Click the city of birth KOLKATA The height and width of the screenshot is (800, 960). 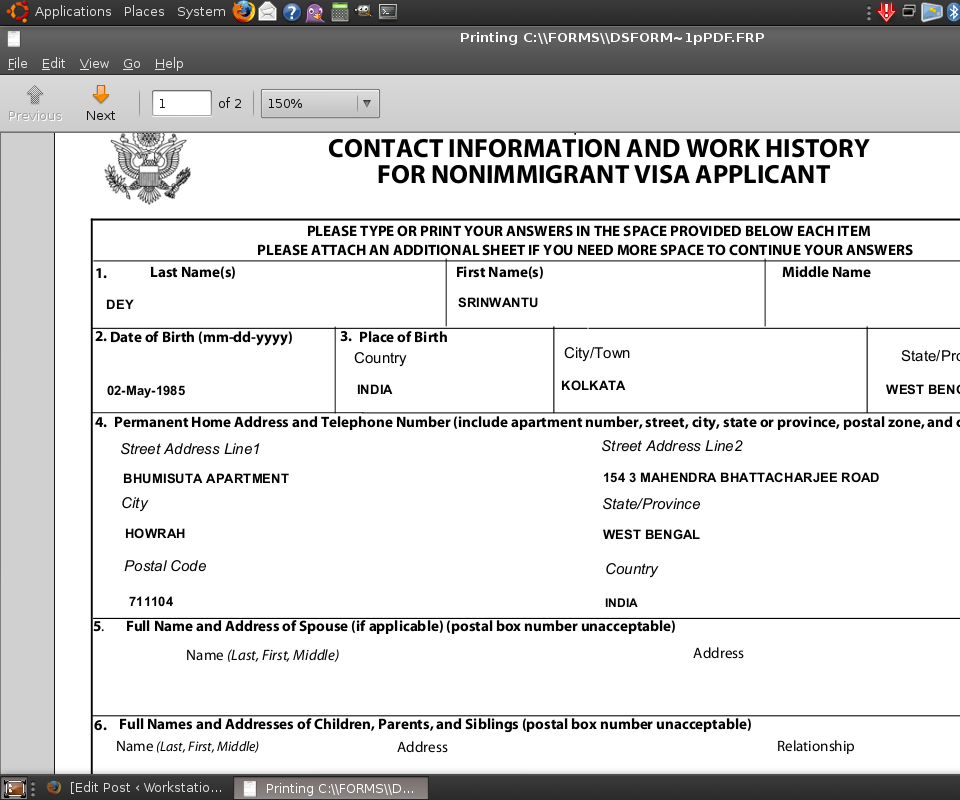(x=593, y=386)
